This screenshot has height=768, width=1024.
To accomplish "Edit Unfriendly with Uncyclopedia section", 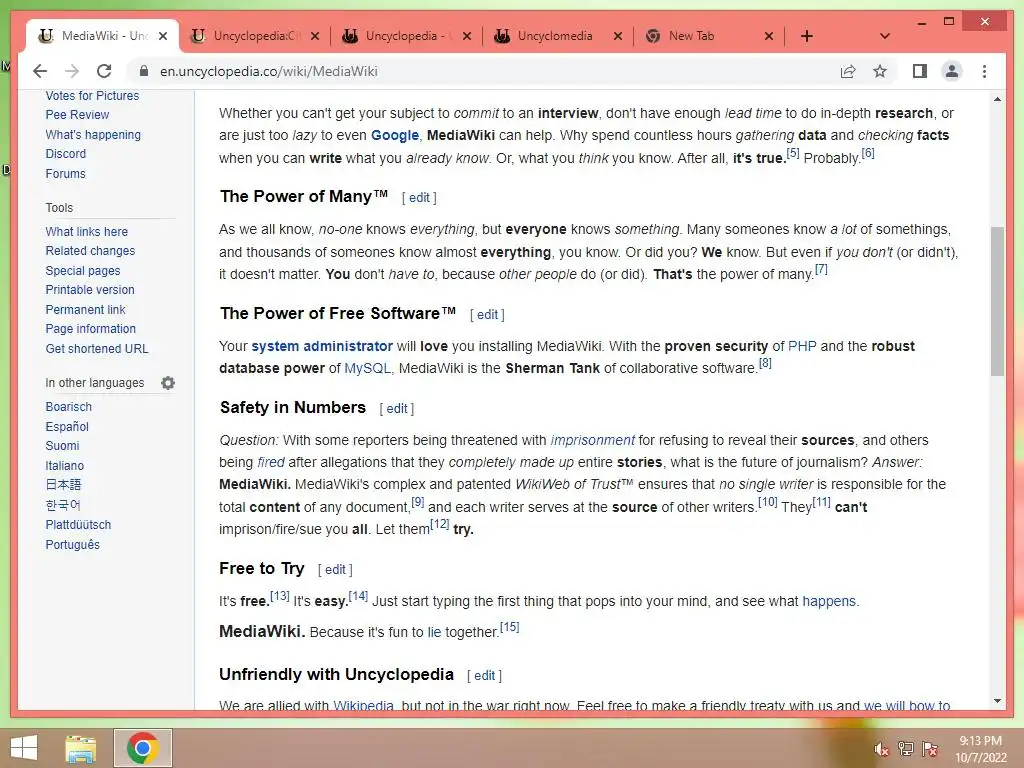I will click(485, 675).
